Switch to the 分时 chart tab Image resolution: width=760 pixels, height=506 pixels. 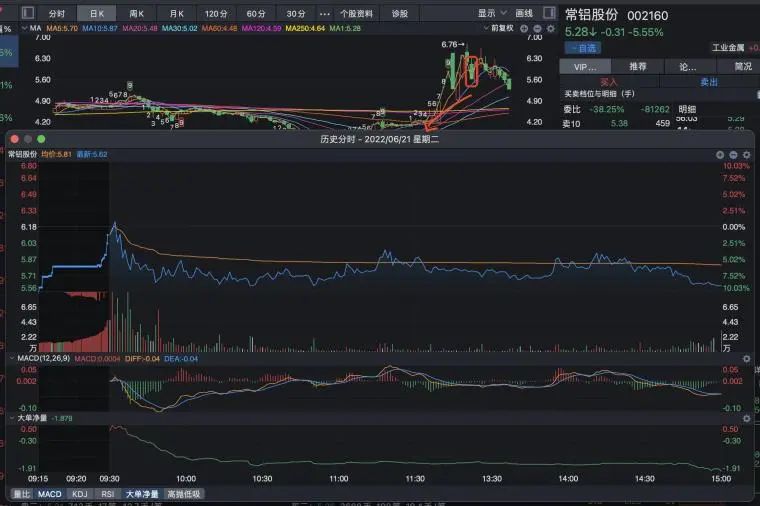(57, 14)
